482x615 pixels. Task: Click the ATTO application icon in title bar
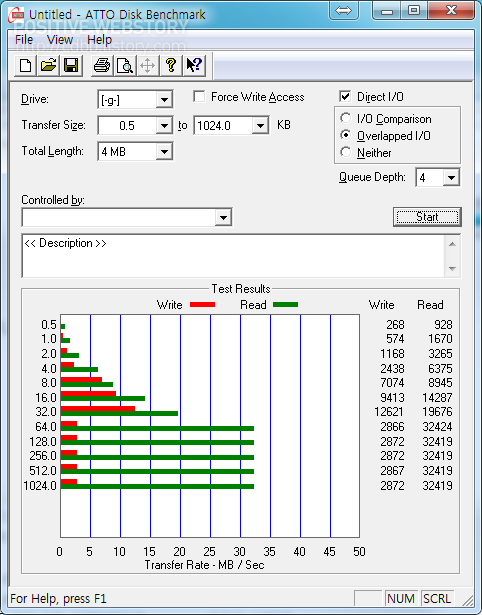tap(16, 15)
